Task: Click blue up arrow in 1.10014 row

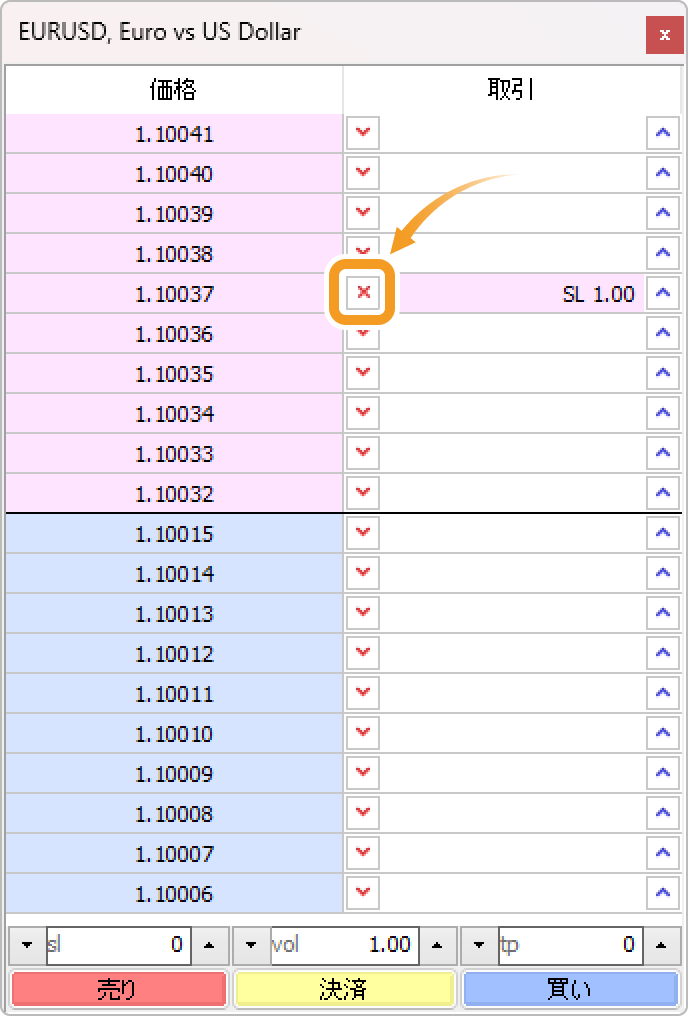Action: 662,573
